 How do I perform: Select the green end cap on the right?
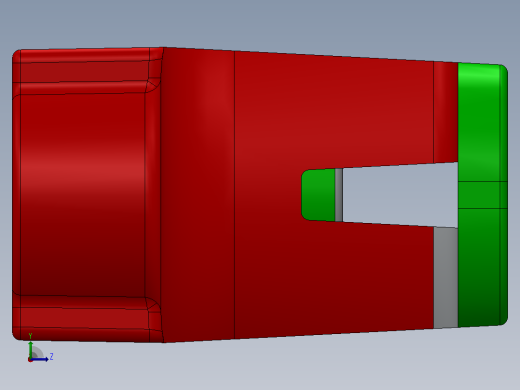tap(483, 194)
